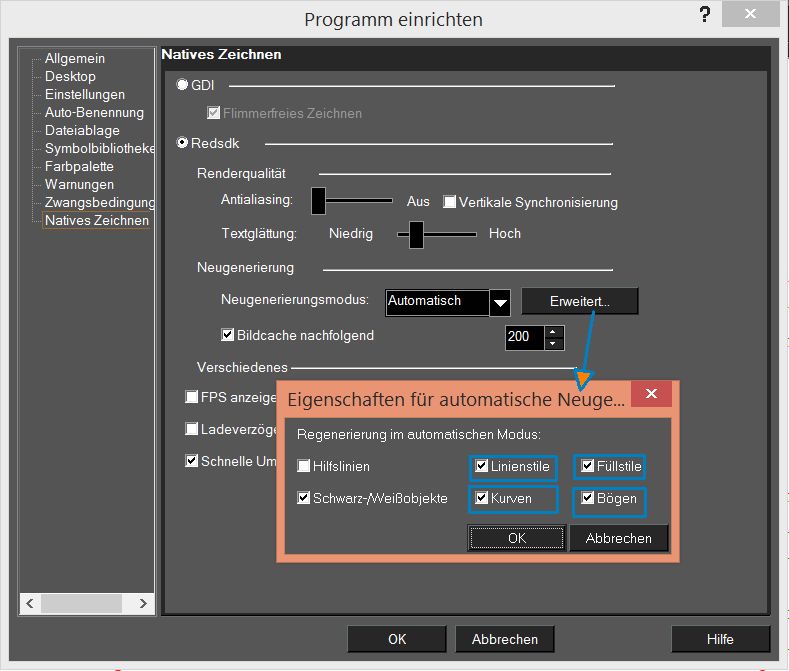Click the tree scrollbar left arrow
This screenshot has width=789, height=671.
click(30, 603)
